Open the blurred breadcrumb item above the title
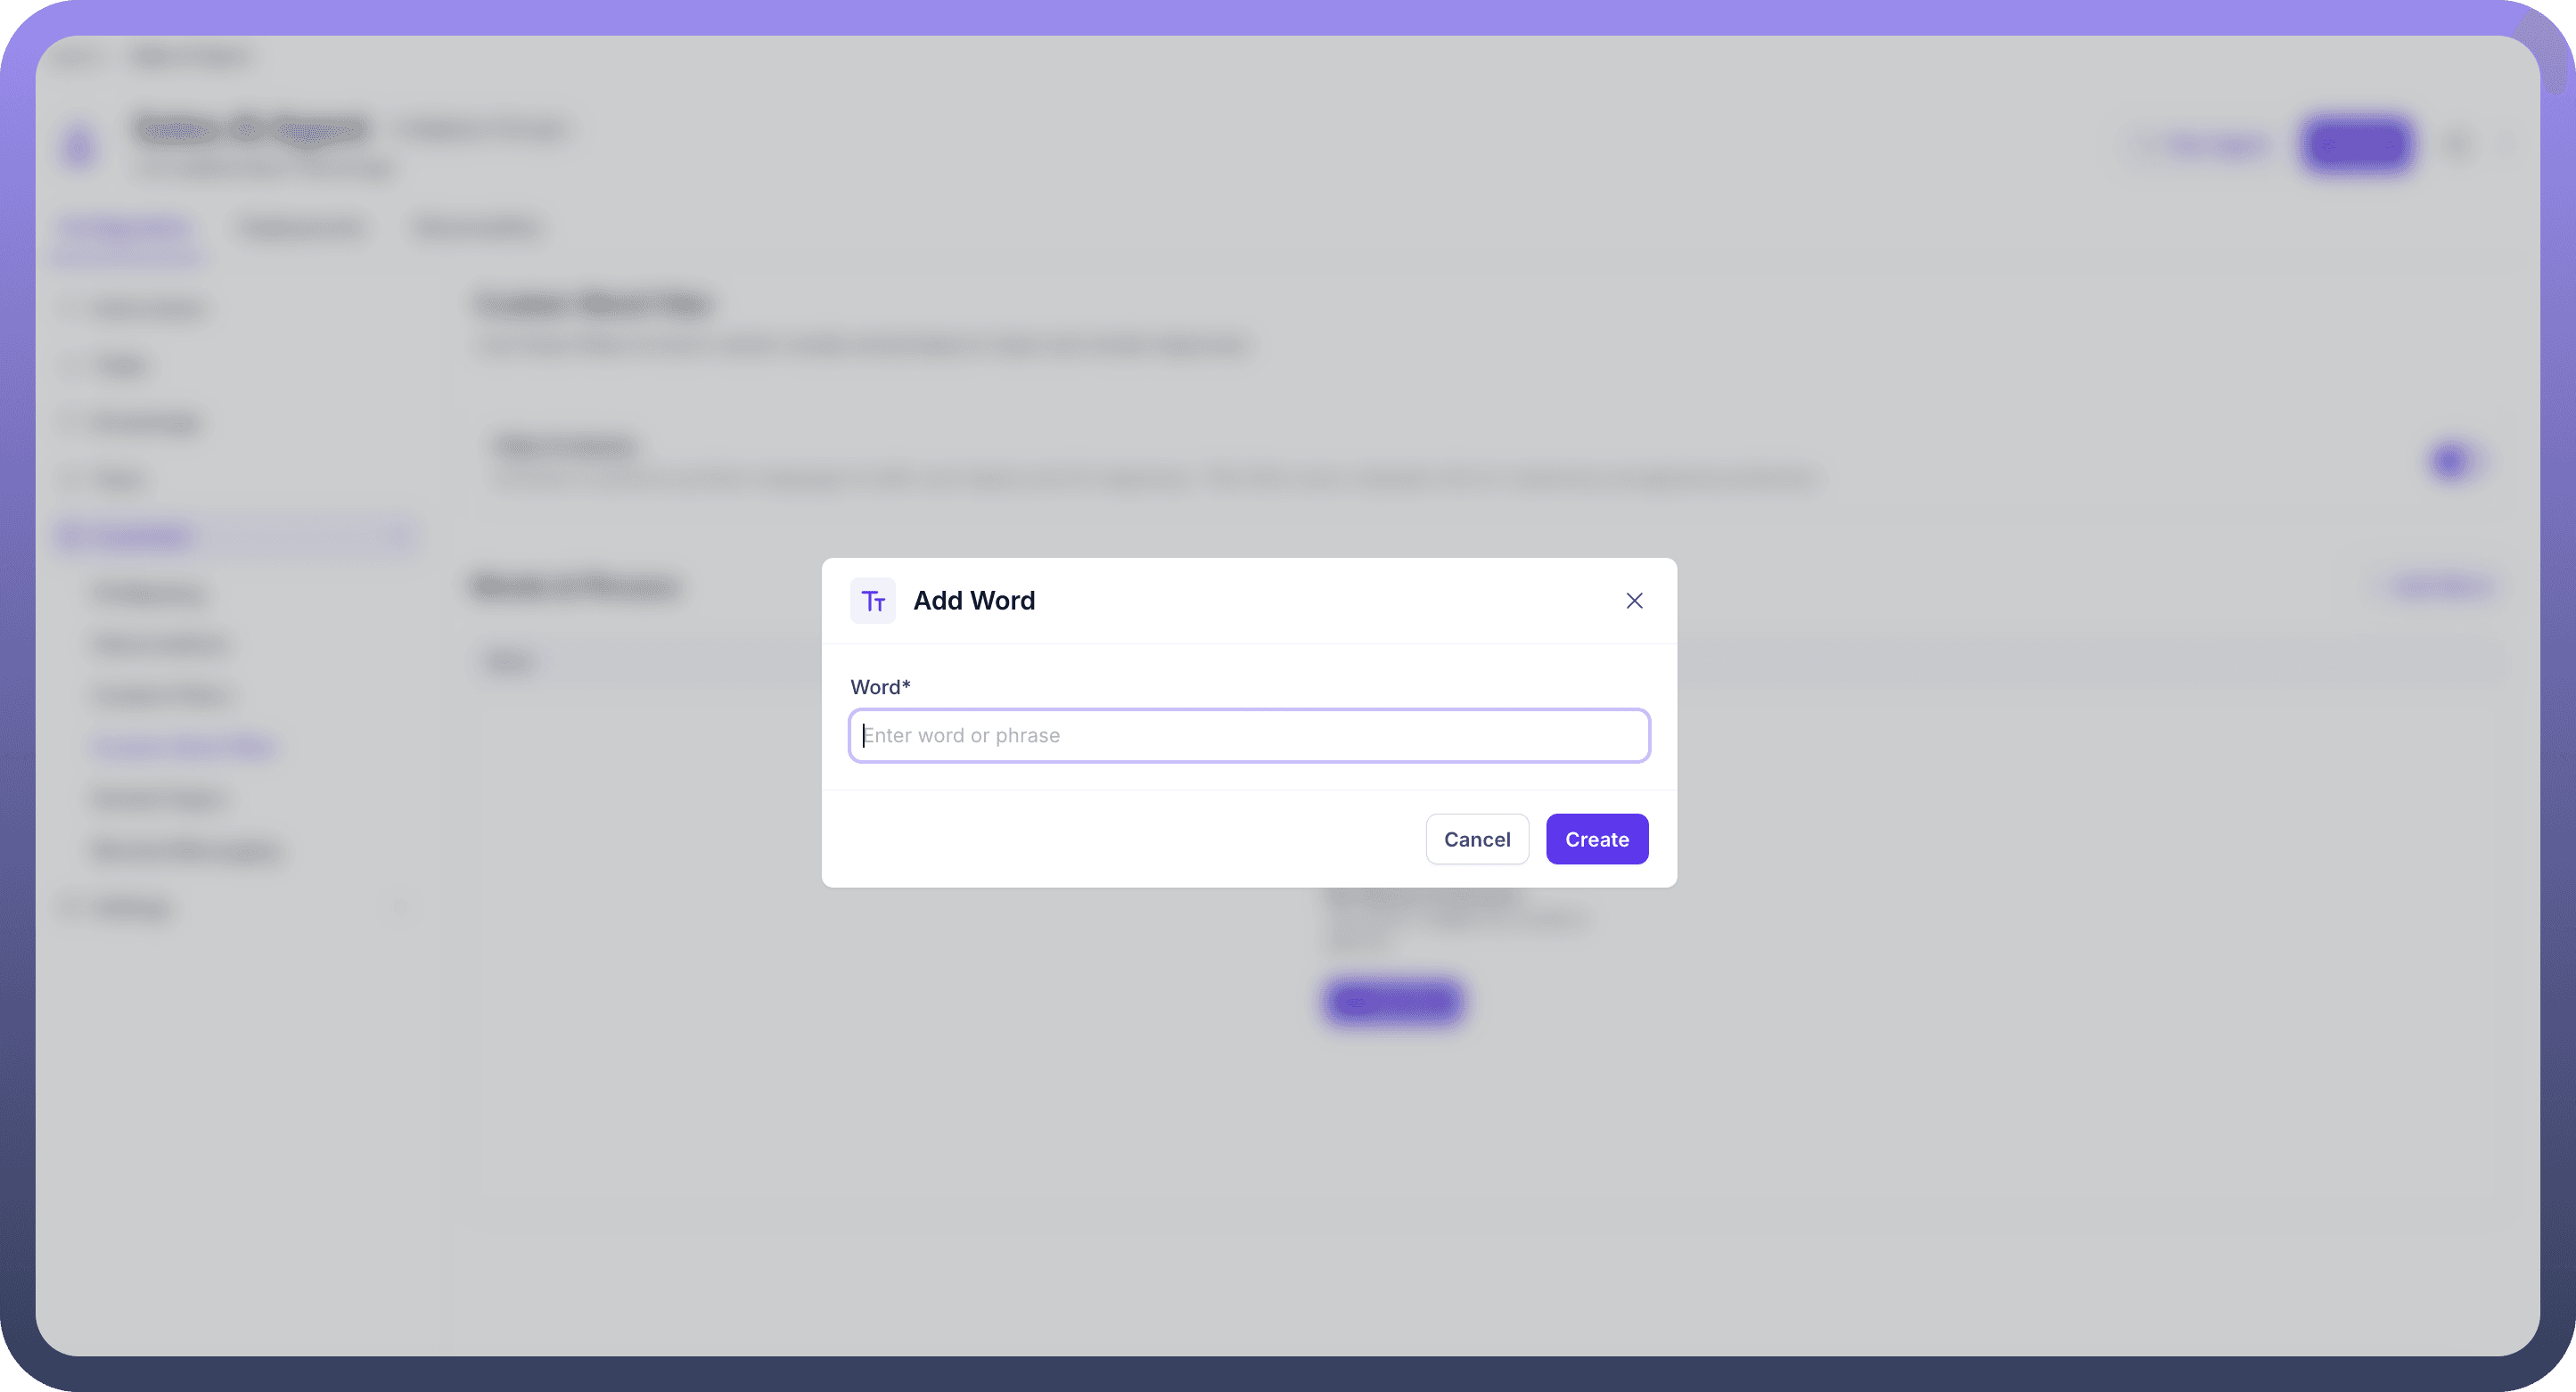Screen dimensions: 2576x1392 [x=190, y=58]
